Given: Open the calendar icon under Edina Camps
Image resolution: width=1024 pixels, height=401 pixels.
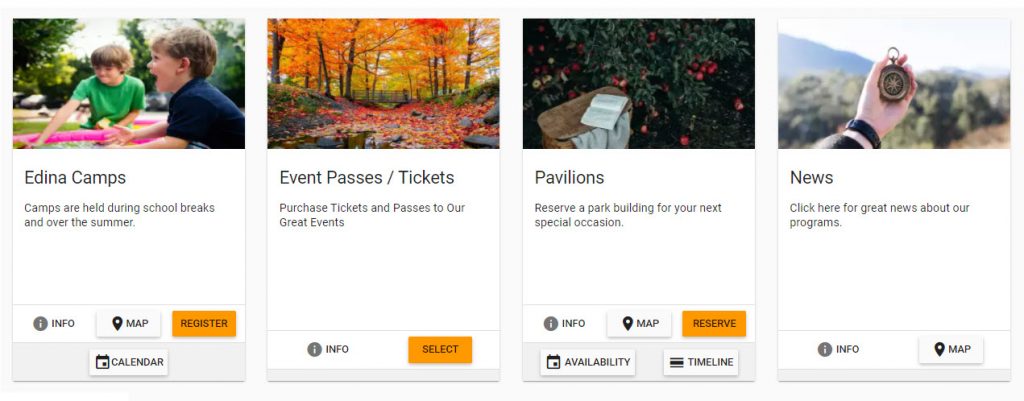Looking at the screenshot, I should 102,362.
